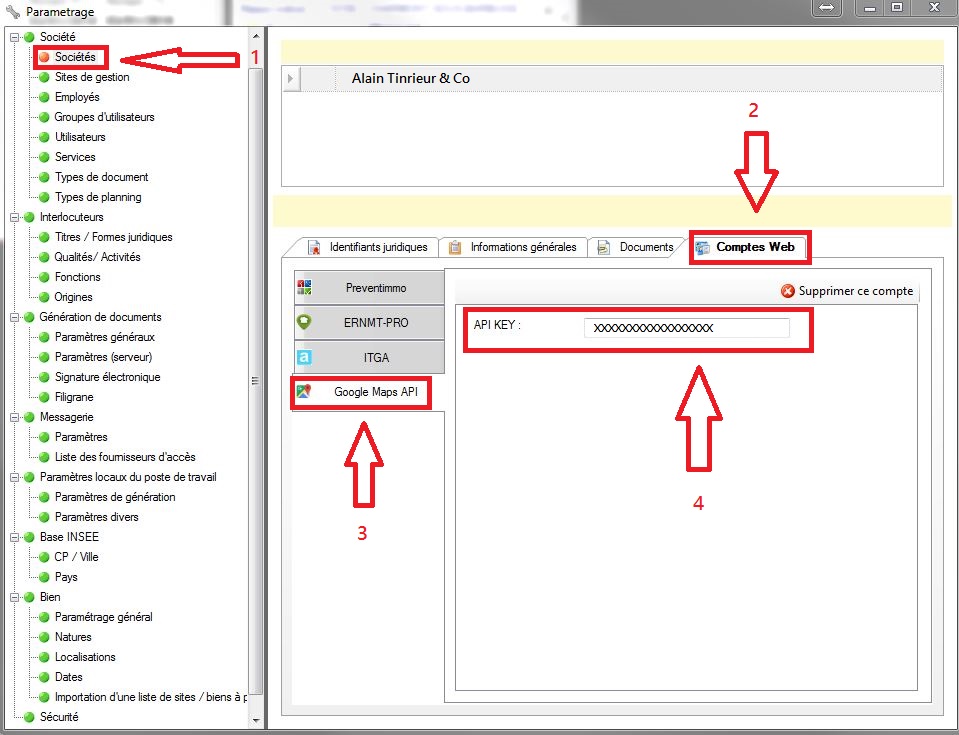
Task: Collapse the Société tree node
Action: [x=14, y=37]
